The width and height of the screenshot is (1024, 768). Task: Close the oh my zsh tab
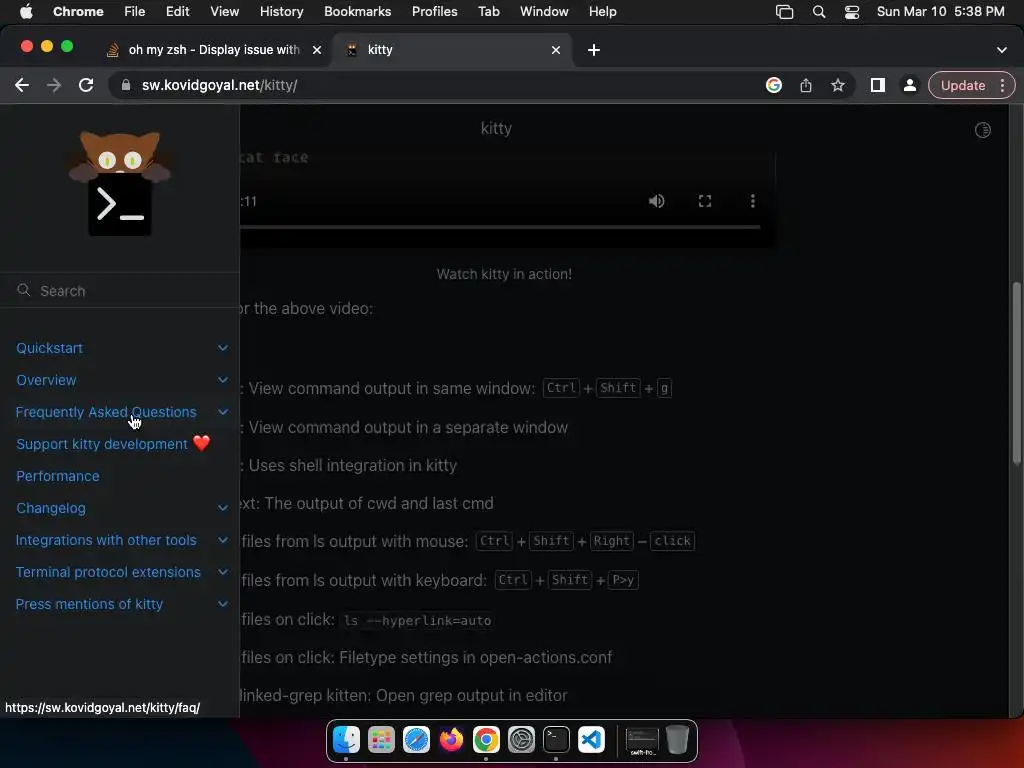[x=317, y=50]
